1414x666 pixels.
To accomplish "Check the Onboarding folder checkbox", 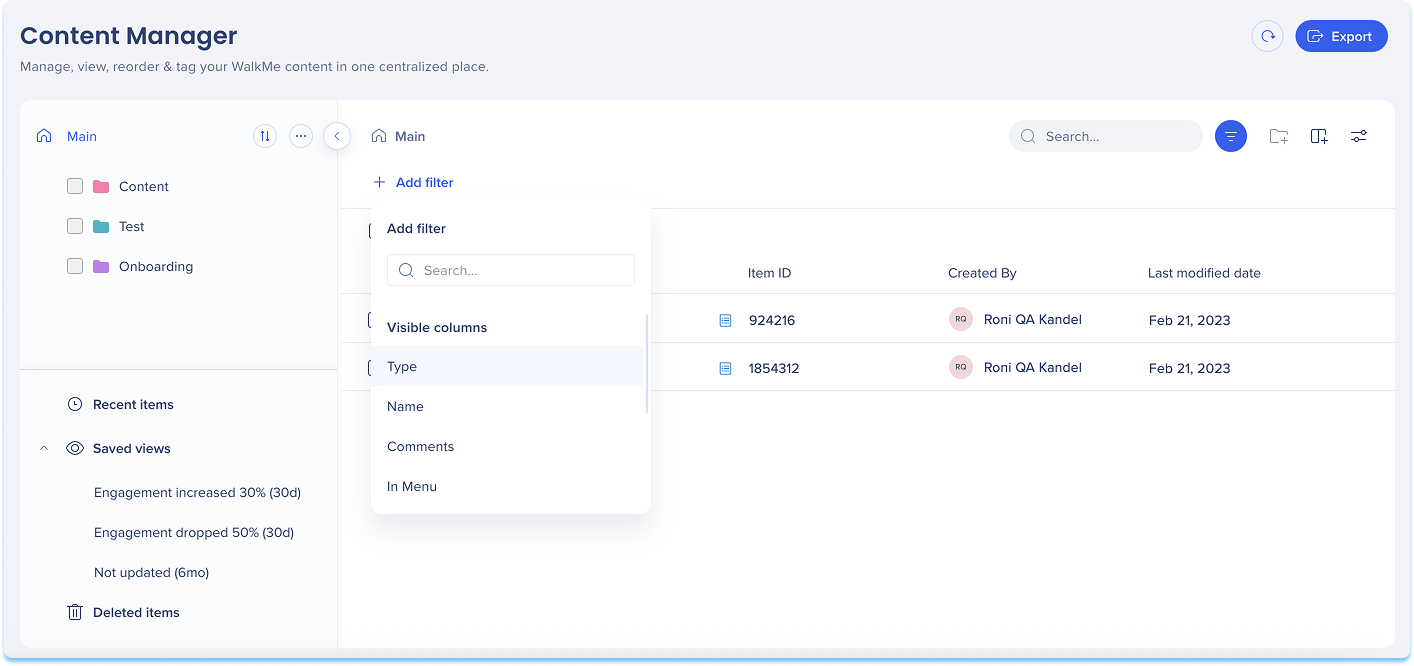I will [x=75, y=266].
